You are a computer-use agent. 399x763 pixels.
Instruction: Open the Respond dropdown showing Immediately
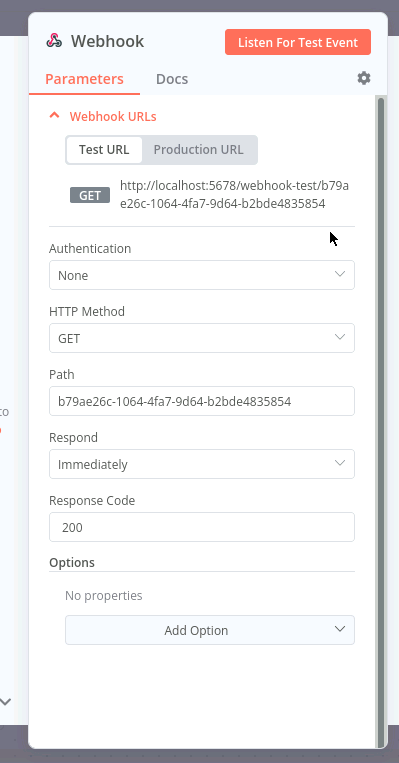click(202, 464)
